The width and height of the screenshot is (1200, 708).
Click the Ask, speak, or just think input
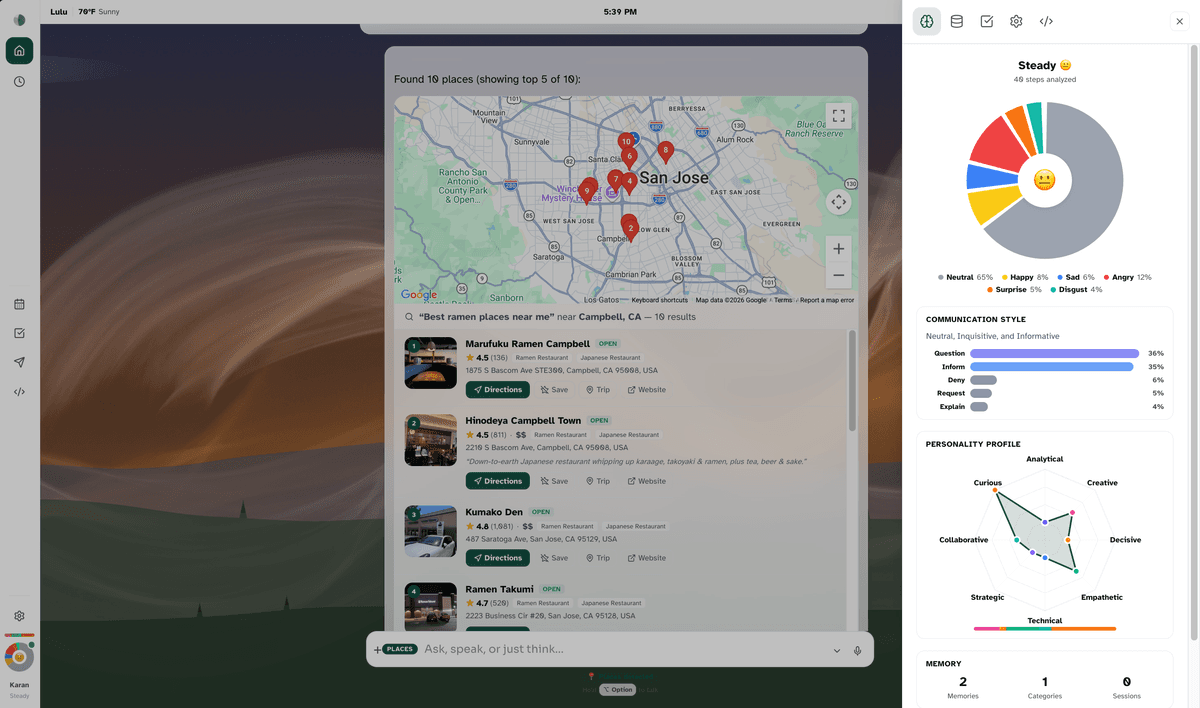620,649
